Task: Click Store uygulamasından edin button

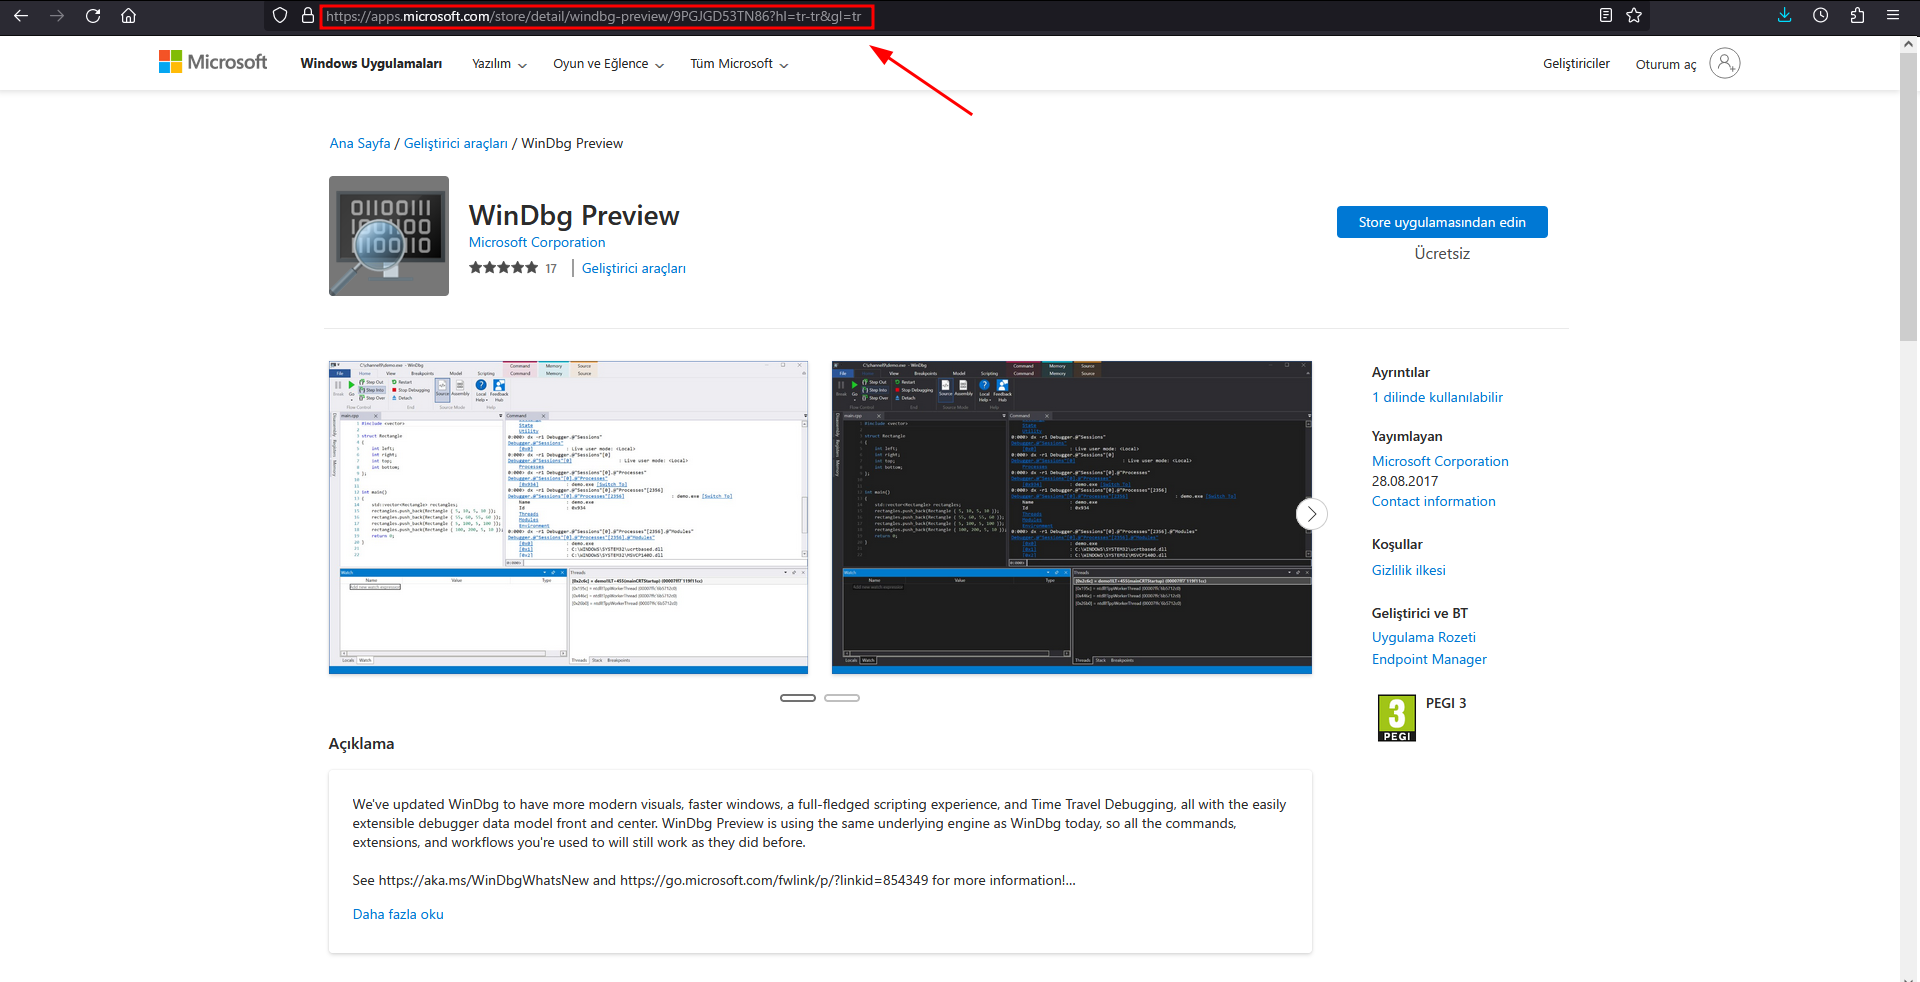Action: click(1442, 222)
